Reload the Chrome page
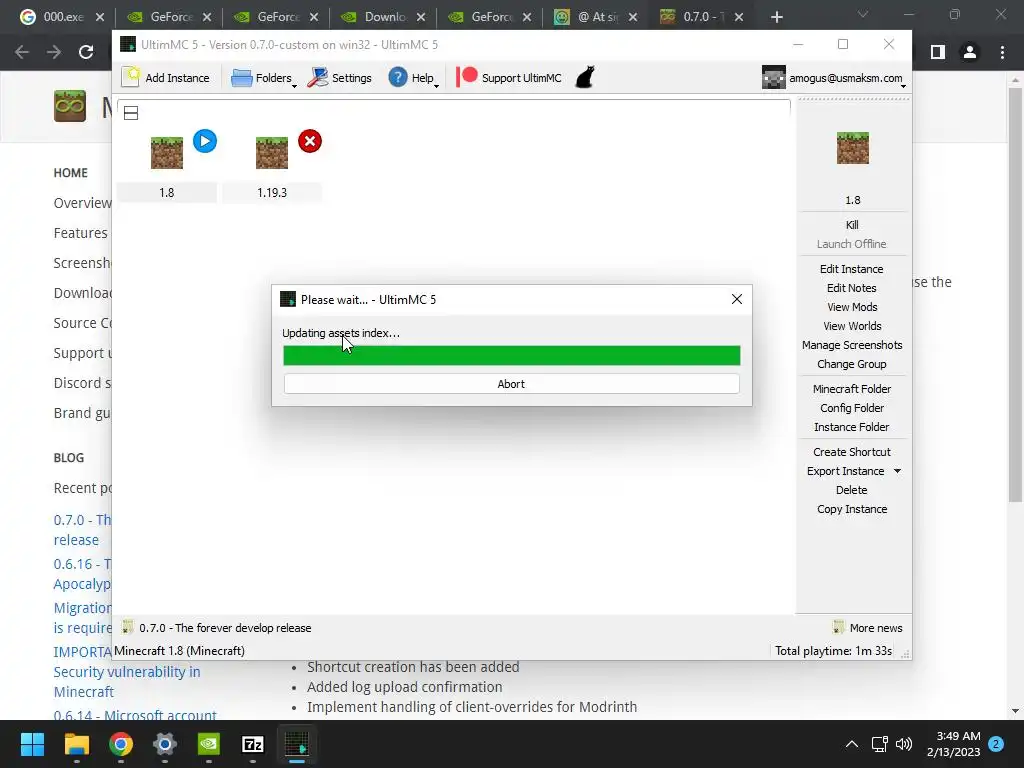1024x768 pixels. point(86,52)
